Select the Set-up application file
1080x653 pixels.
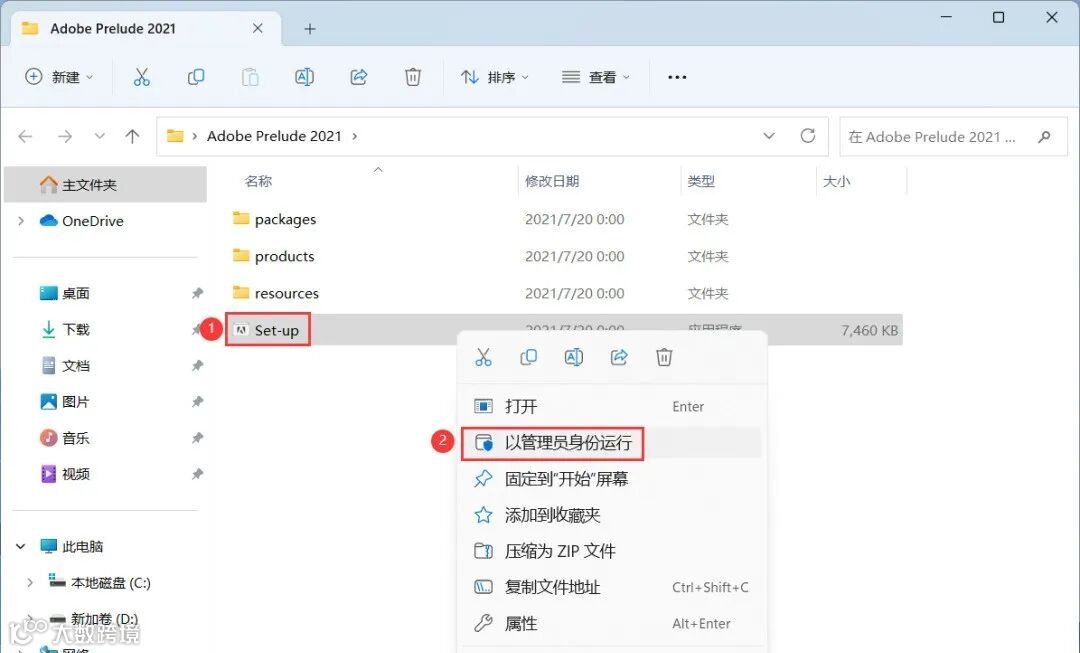tap(276, 331)
